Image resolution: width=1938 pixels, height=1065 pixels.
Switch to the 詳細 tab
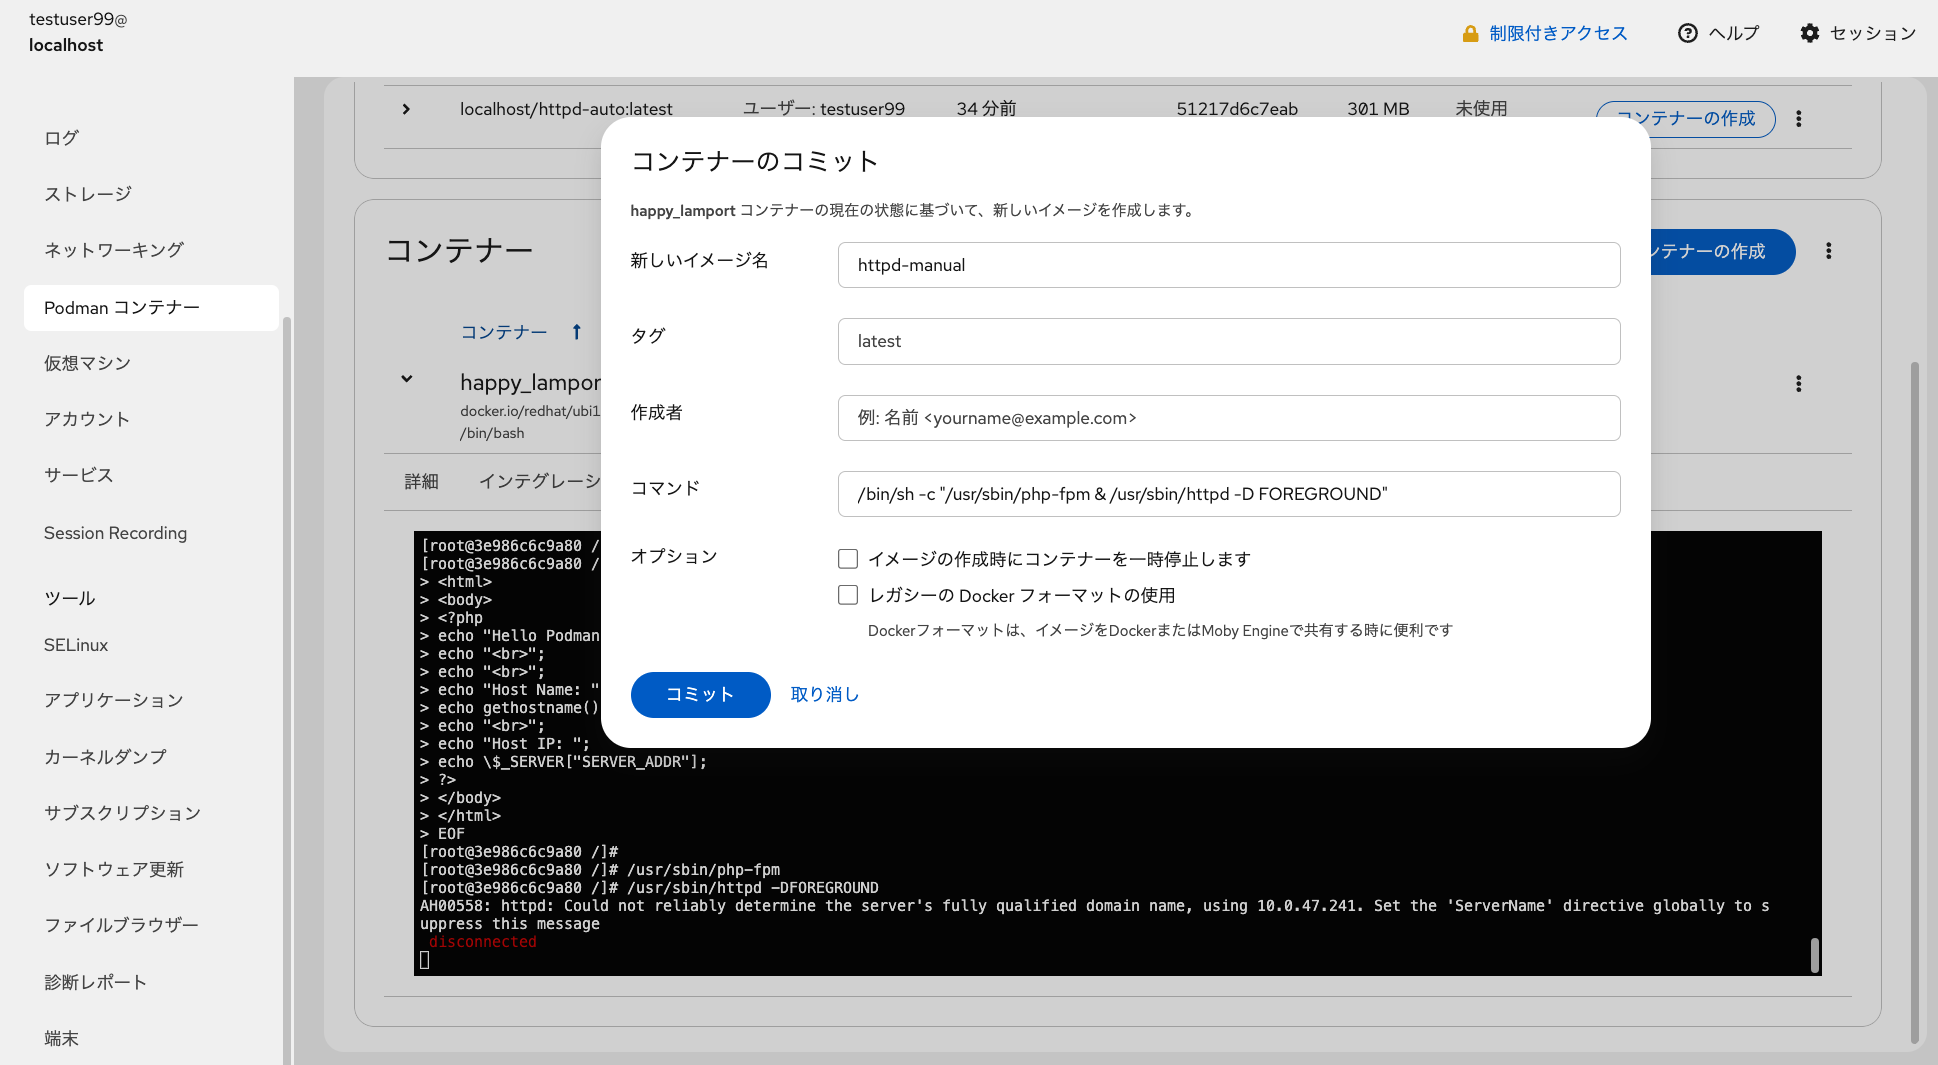click(x=421, y=481)
